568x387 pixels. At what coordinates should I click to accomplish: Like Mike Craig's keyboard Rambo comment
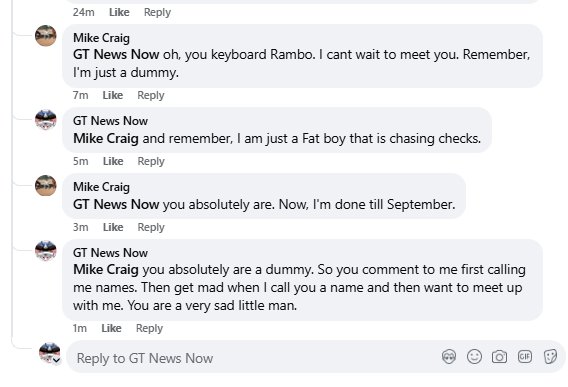point(113,95)
